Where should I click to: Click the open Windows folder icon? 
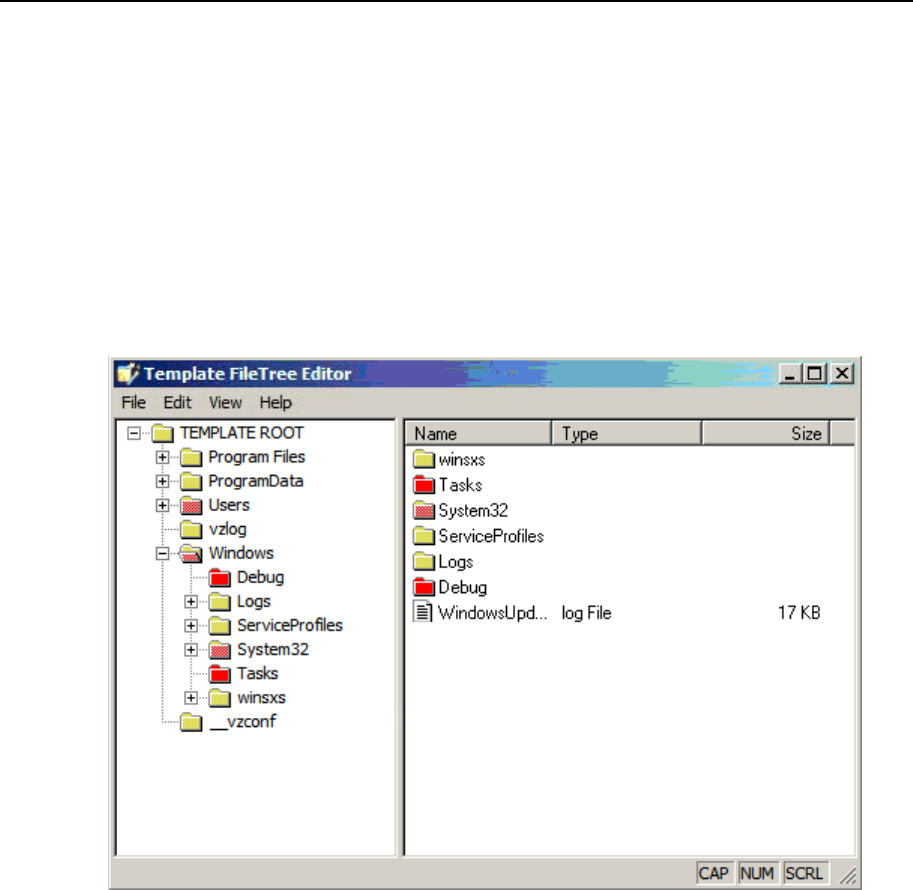click(x=191, y=553)
